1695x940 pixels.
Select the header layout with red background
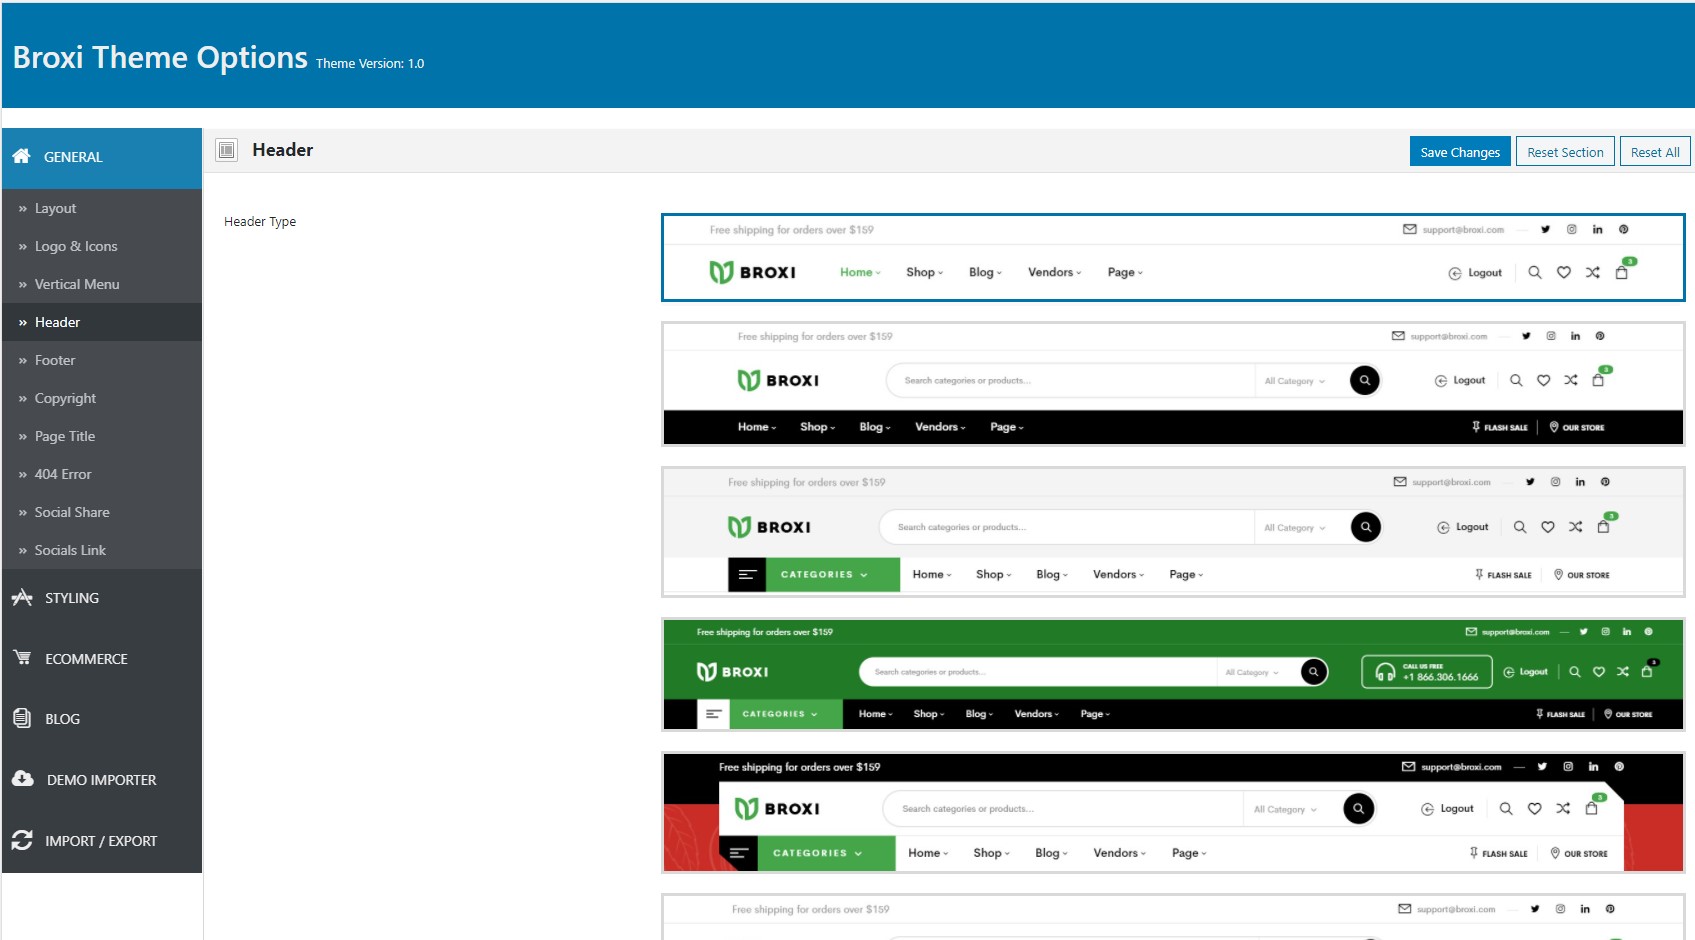point(1173,812)
